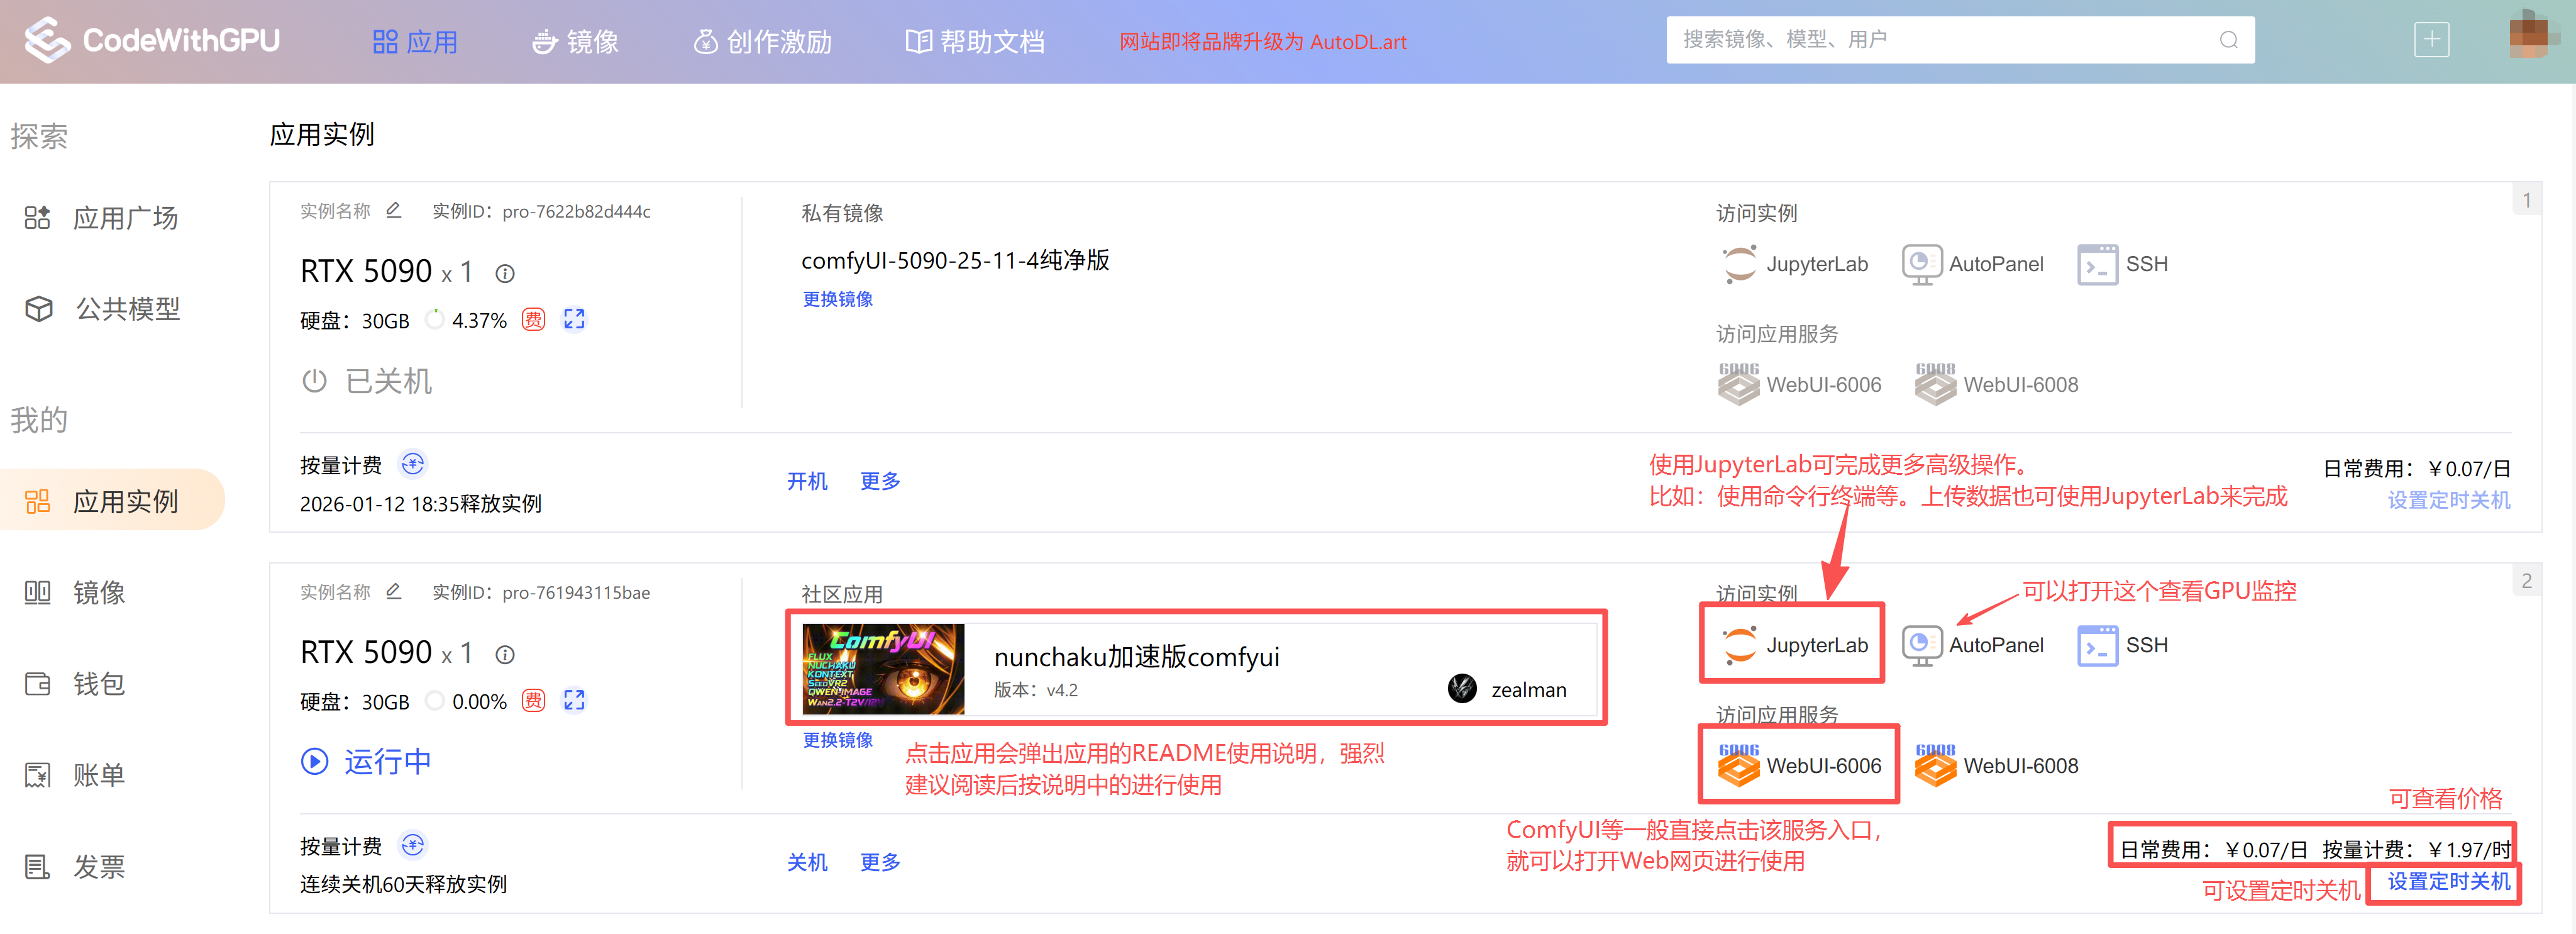
Task: Expand 更多 options for the first instance
Action: coord(880,481)
